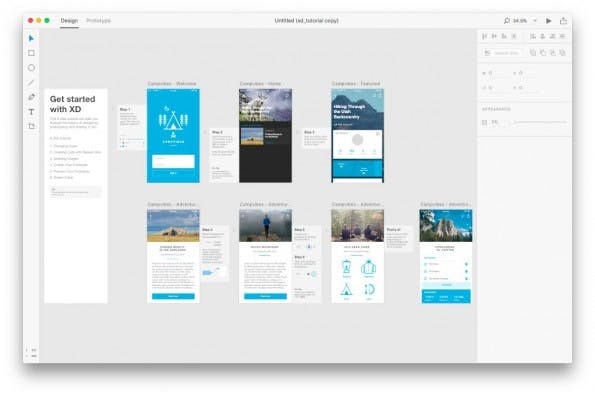Image resolution: width=595 pixels, height=396 pixels.
Task: Switch to the Design tab
Action: click(69, 20)
